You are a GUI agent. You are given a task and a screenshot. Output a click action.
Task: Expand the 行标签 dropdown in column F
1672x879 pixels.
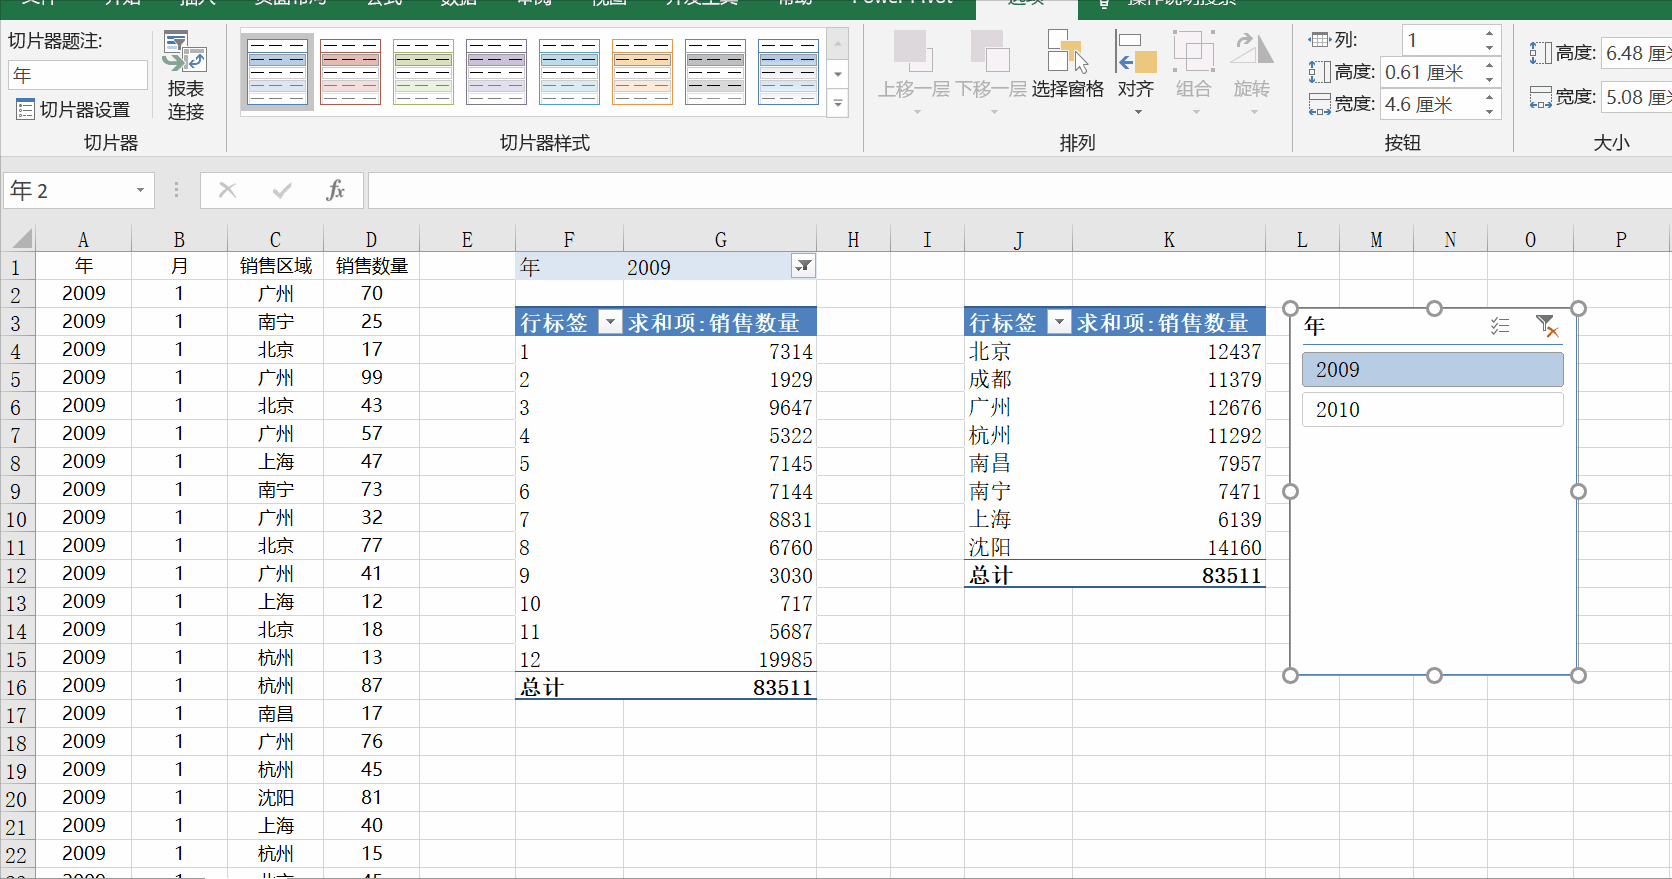610,322
